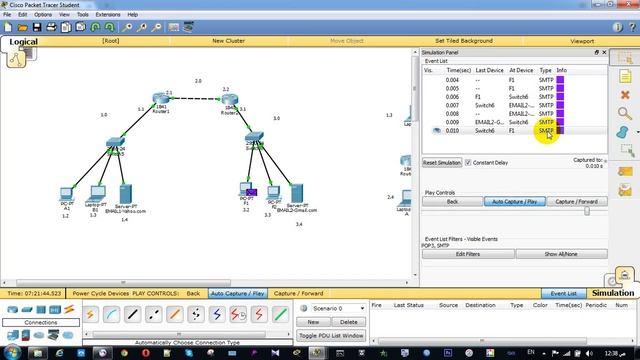Uncheck the Constant Delay checkbox
This screenshot has width=640, height=360.
coord(468,162)
